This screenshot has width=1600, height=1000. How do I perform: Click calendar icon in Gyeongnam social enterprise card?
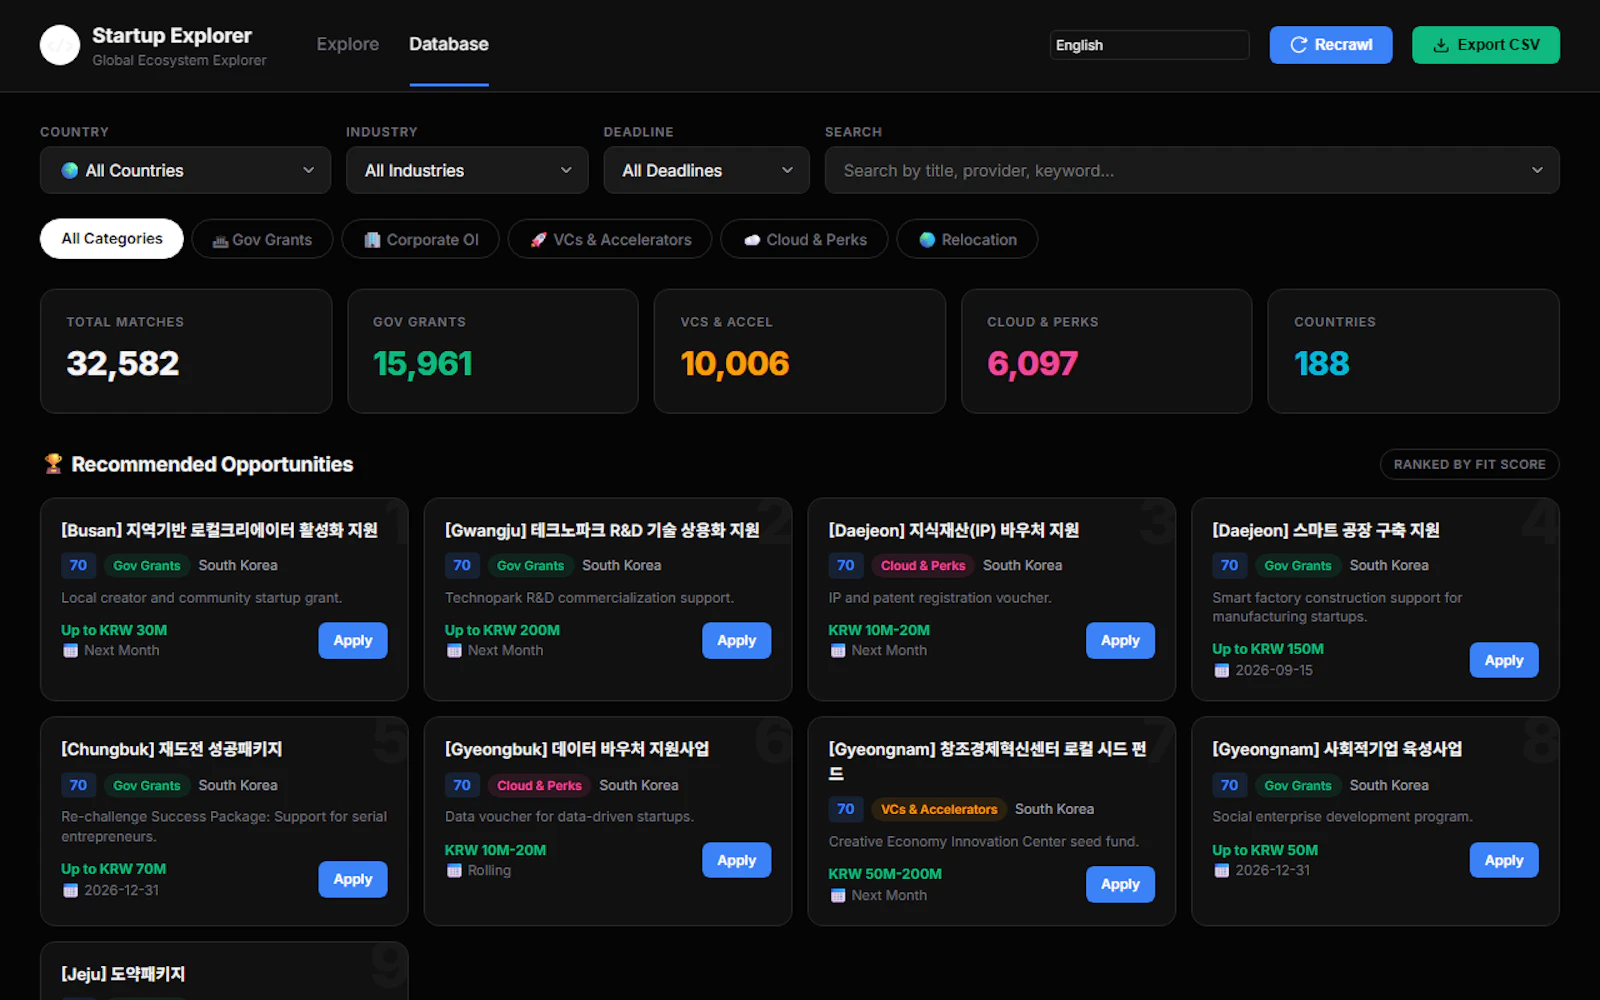pos(1221,871)
